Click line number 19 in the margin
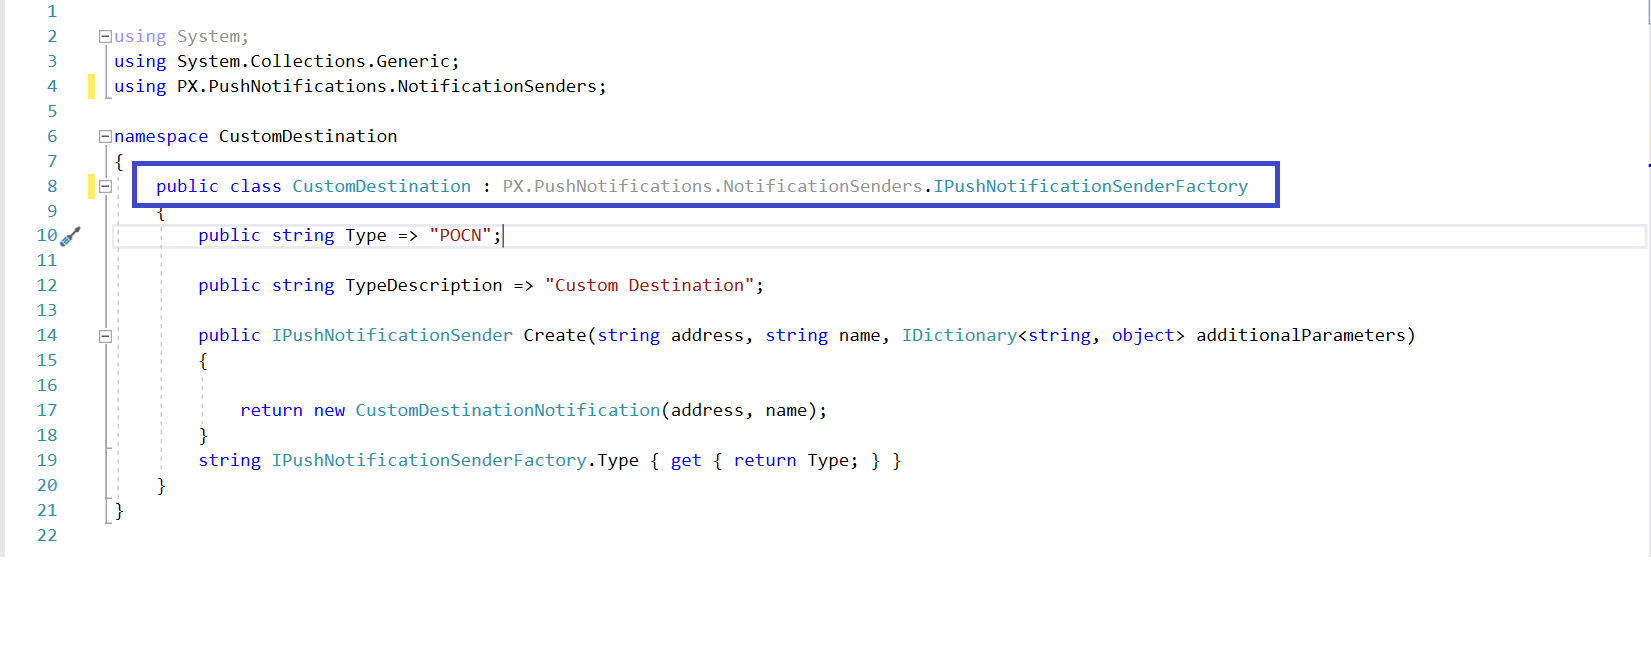1651x648 pixels. [x=47, y=460]
